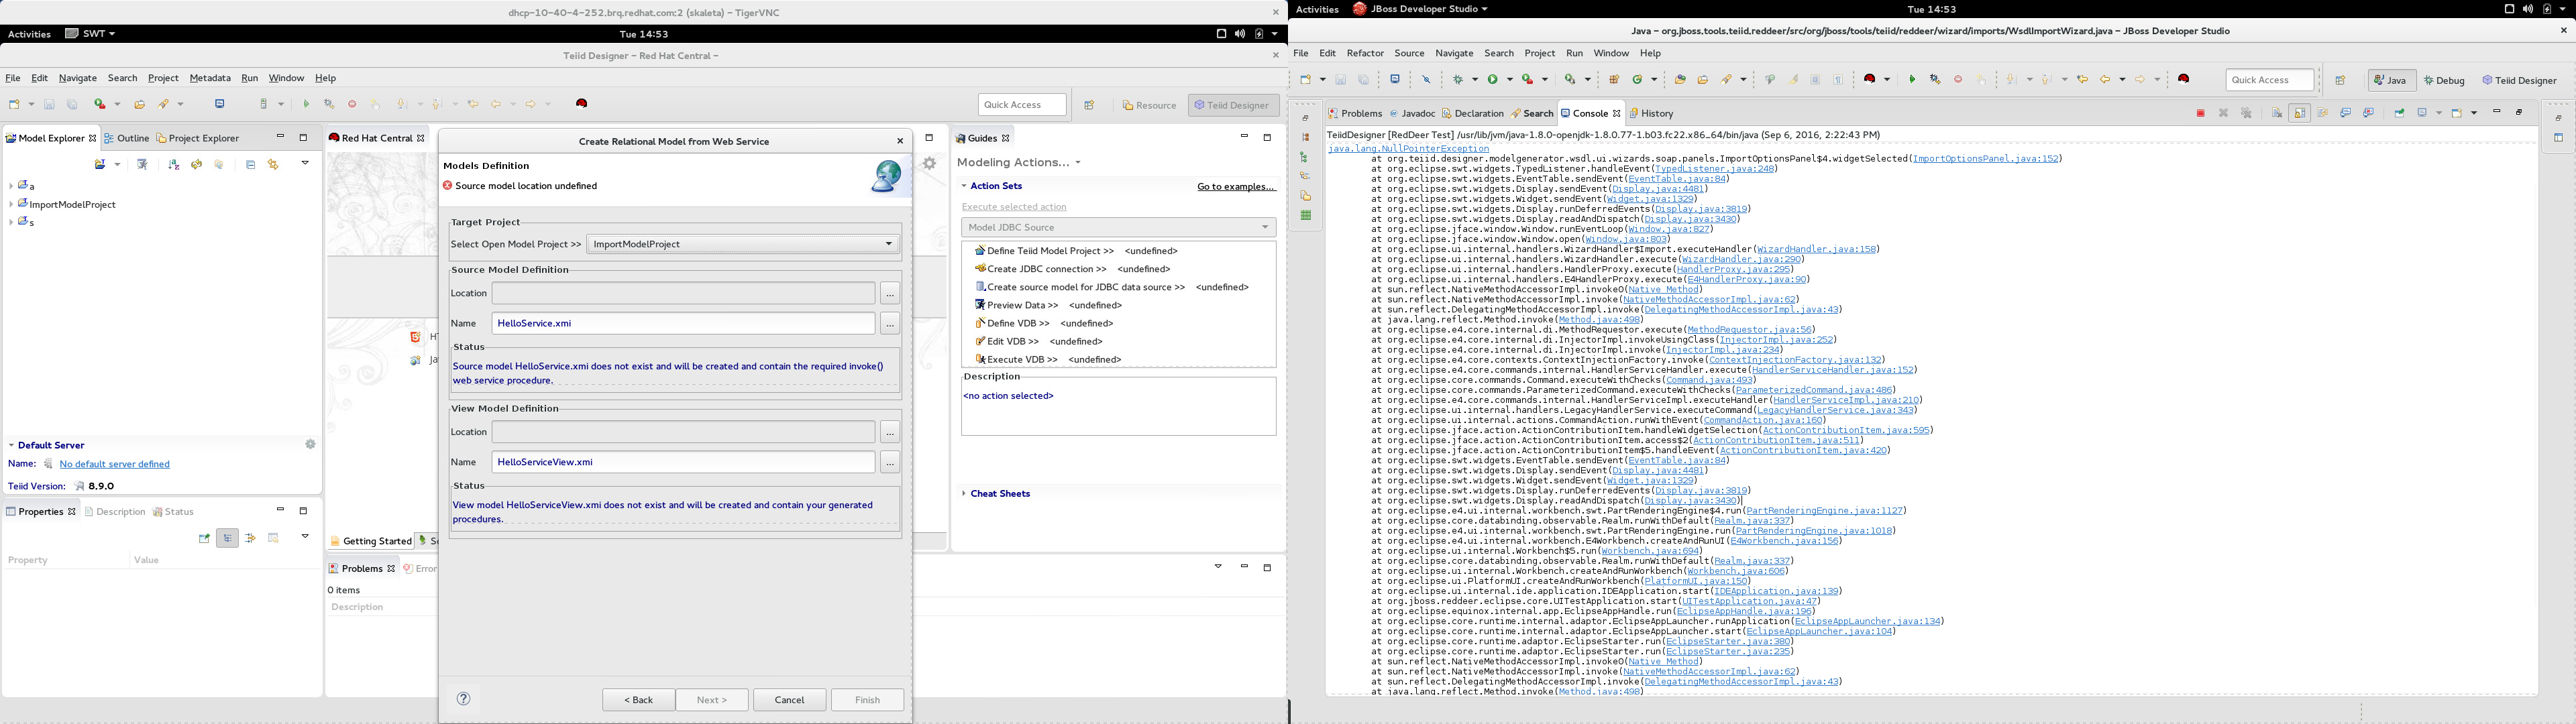Screen dimensions: 2576x724
Task: Click the No default server defined link
Action: click(114, 464)
